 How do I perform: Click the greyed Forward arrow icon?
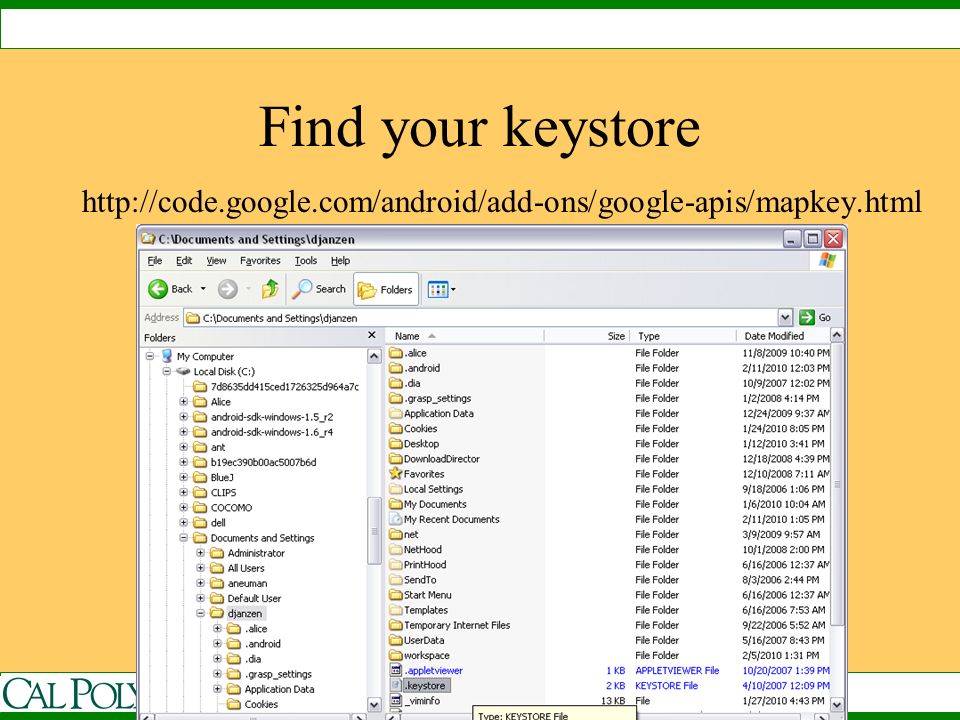228,289
